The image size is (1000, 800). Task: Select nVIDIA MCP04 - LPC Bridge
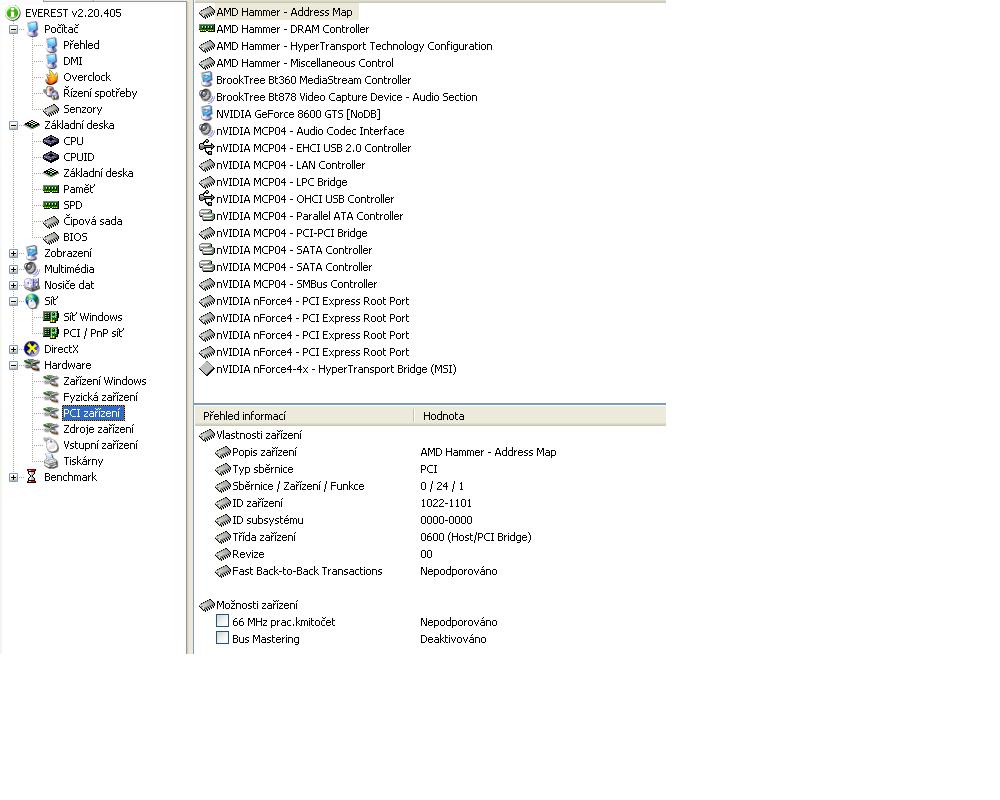point(281,182)
